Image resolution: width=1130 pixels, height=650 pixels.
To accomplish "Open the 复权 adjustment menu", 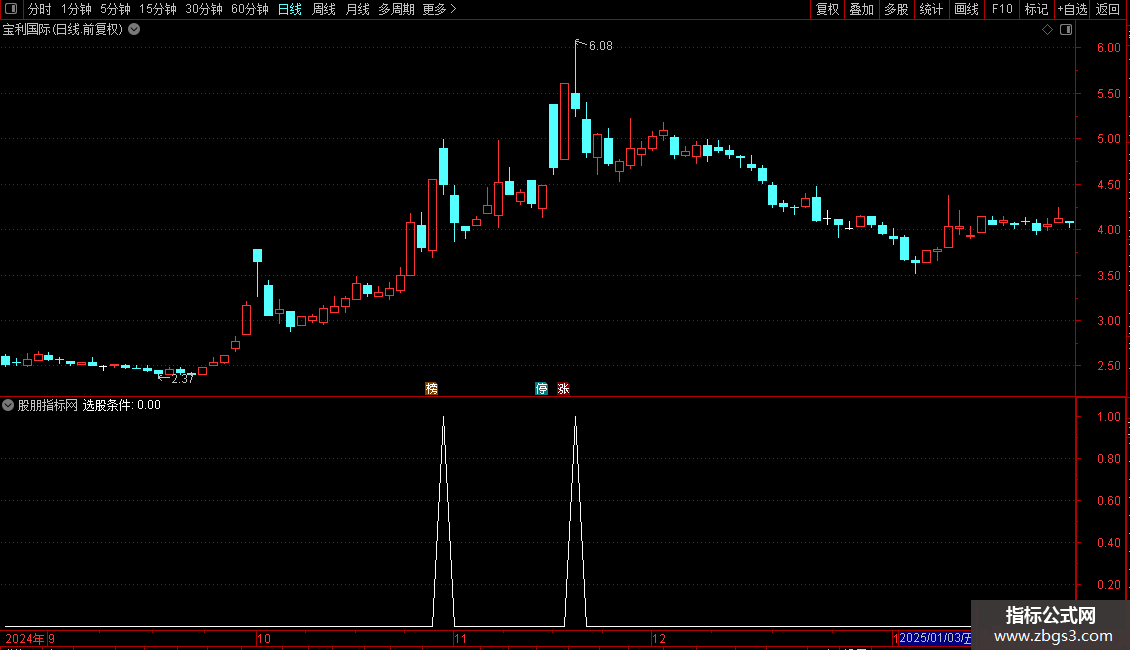I will (827, 9).
